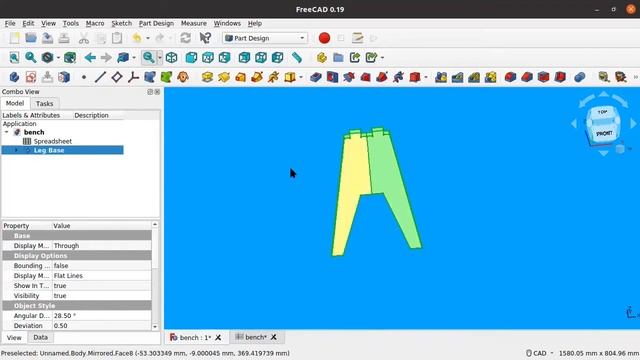The width and height of the screenshot is (640, 360).
Task: Select the Fillet tool
Action: (x=510, y=77)
